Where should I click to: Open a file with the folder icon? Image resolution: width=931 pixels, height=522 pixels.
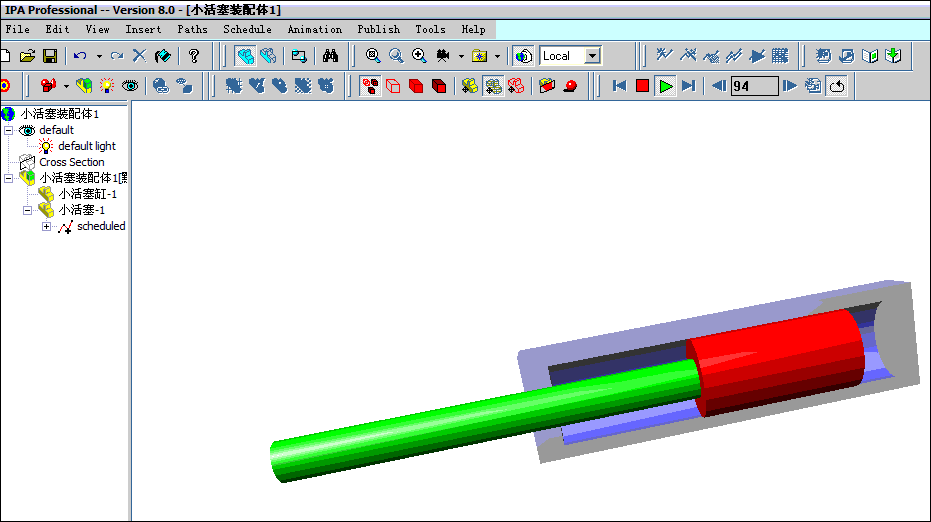(27, 56)
